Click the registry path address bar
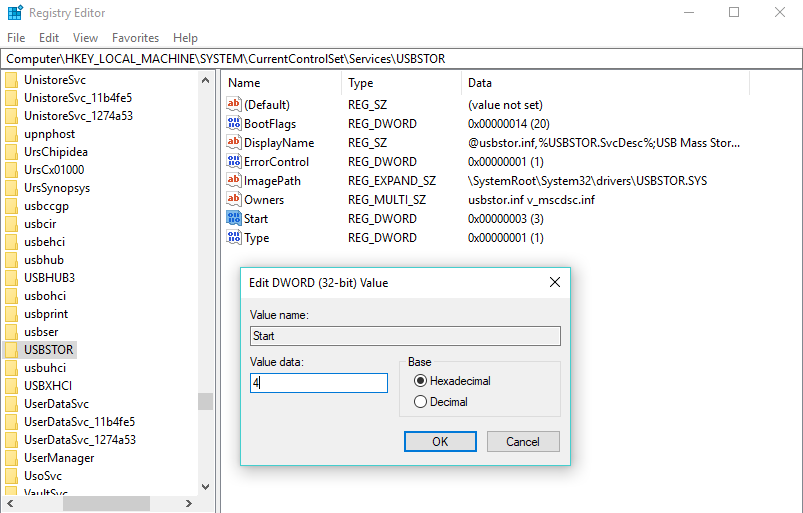The image size is (803, 513). coord(402,59)
